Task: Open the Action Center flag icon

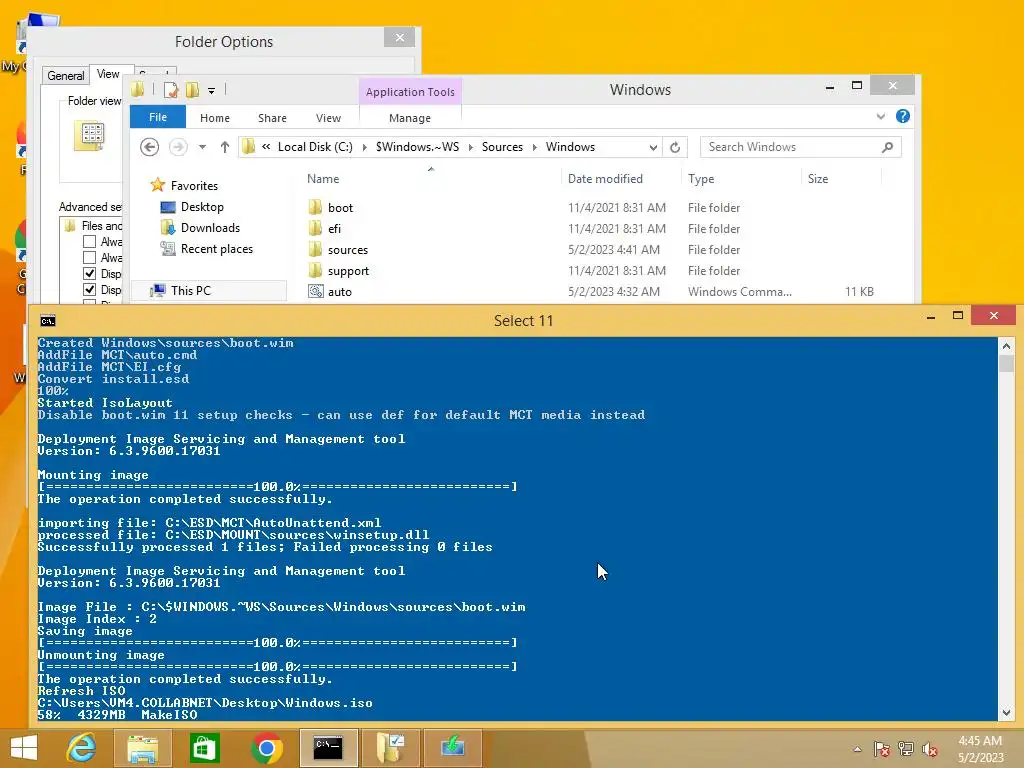Action: tap(882, 749)
